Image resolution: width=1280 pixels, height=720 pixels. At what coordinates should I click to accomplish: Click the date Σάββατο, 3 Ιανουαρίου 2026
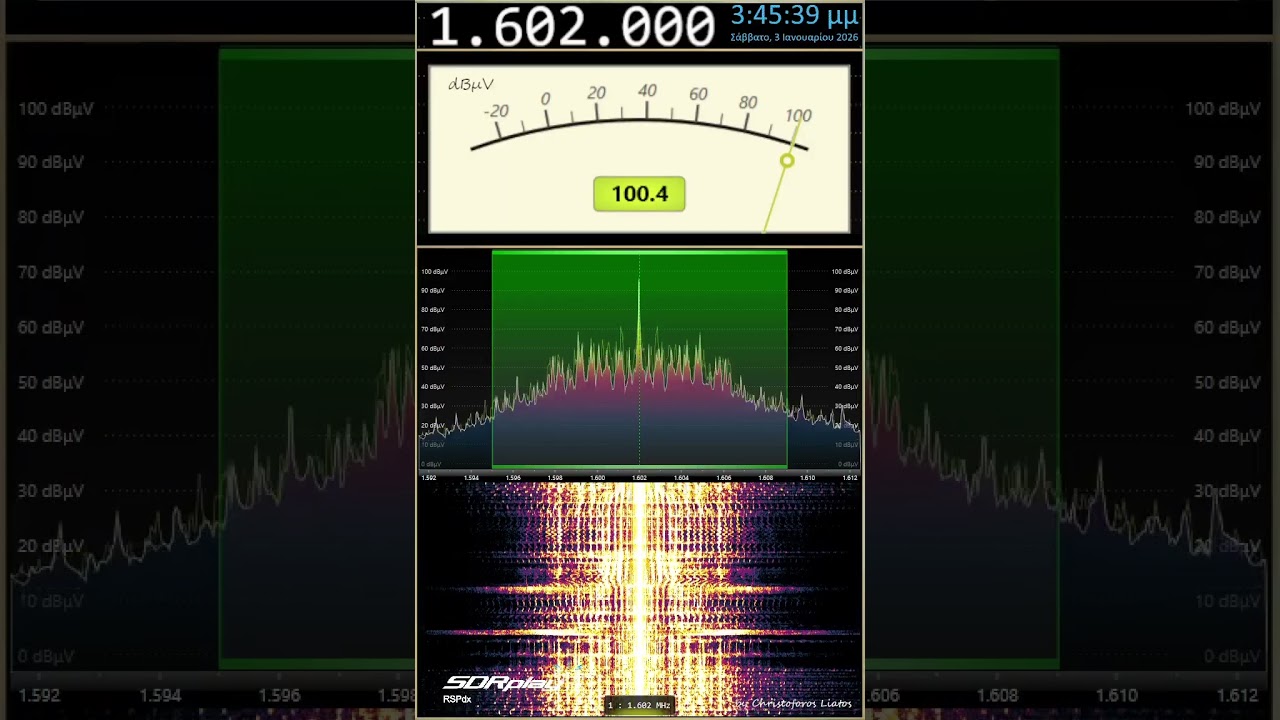pyautogui.click(x=794, y=38)
